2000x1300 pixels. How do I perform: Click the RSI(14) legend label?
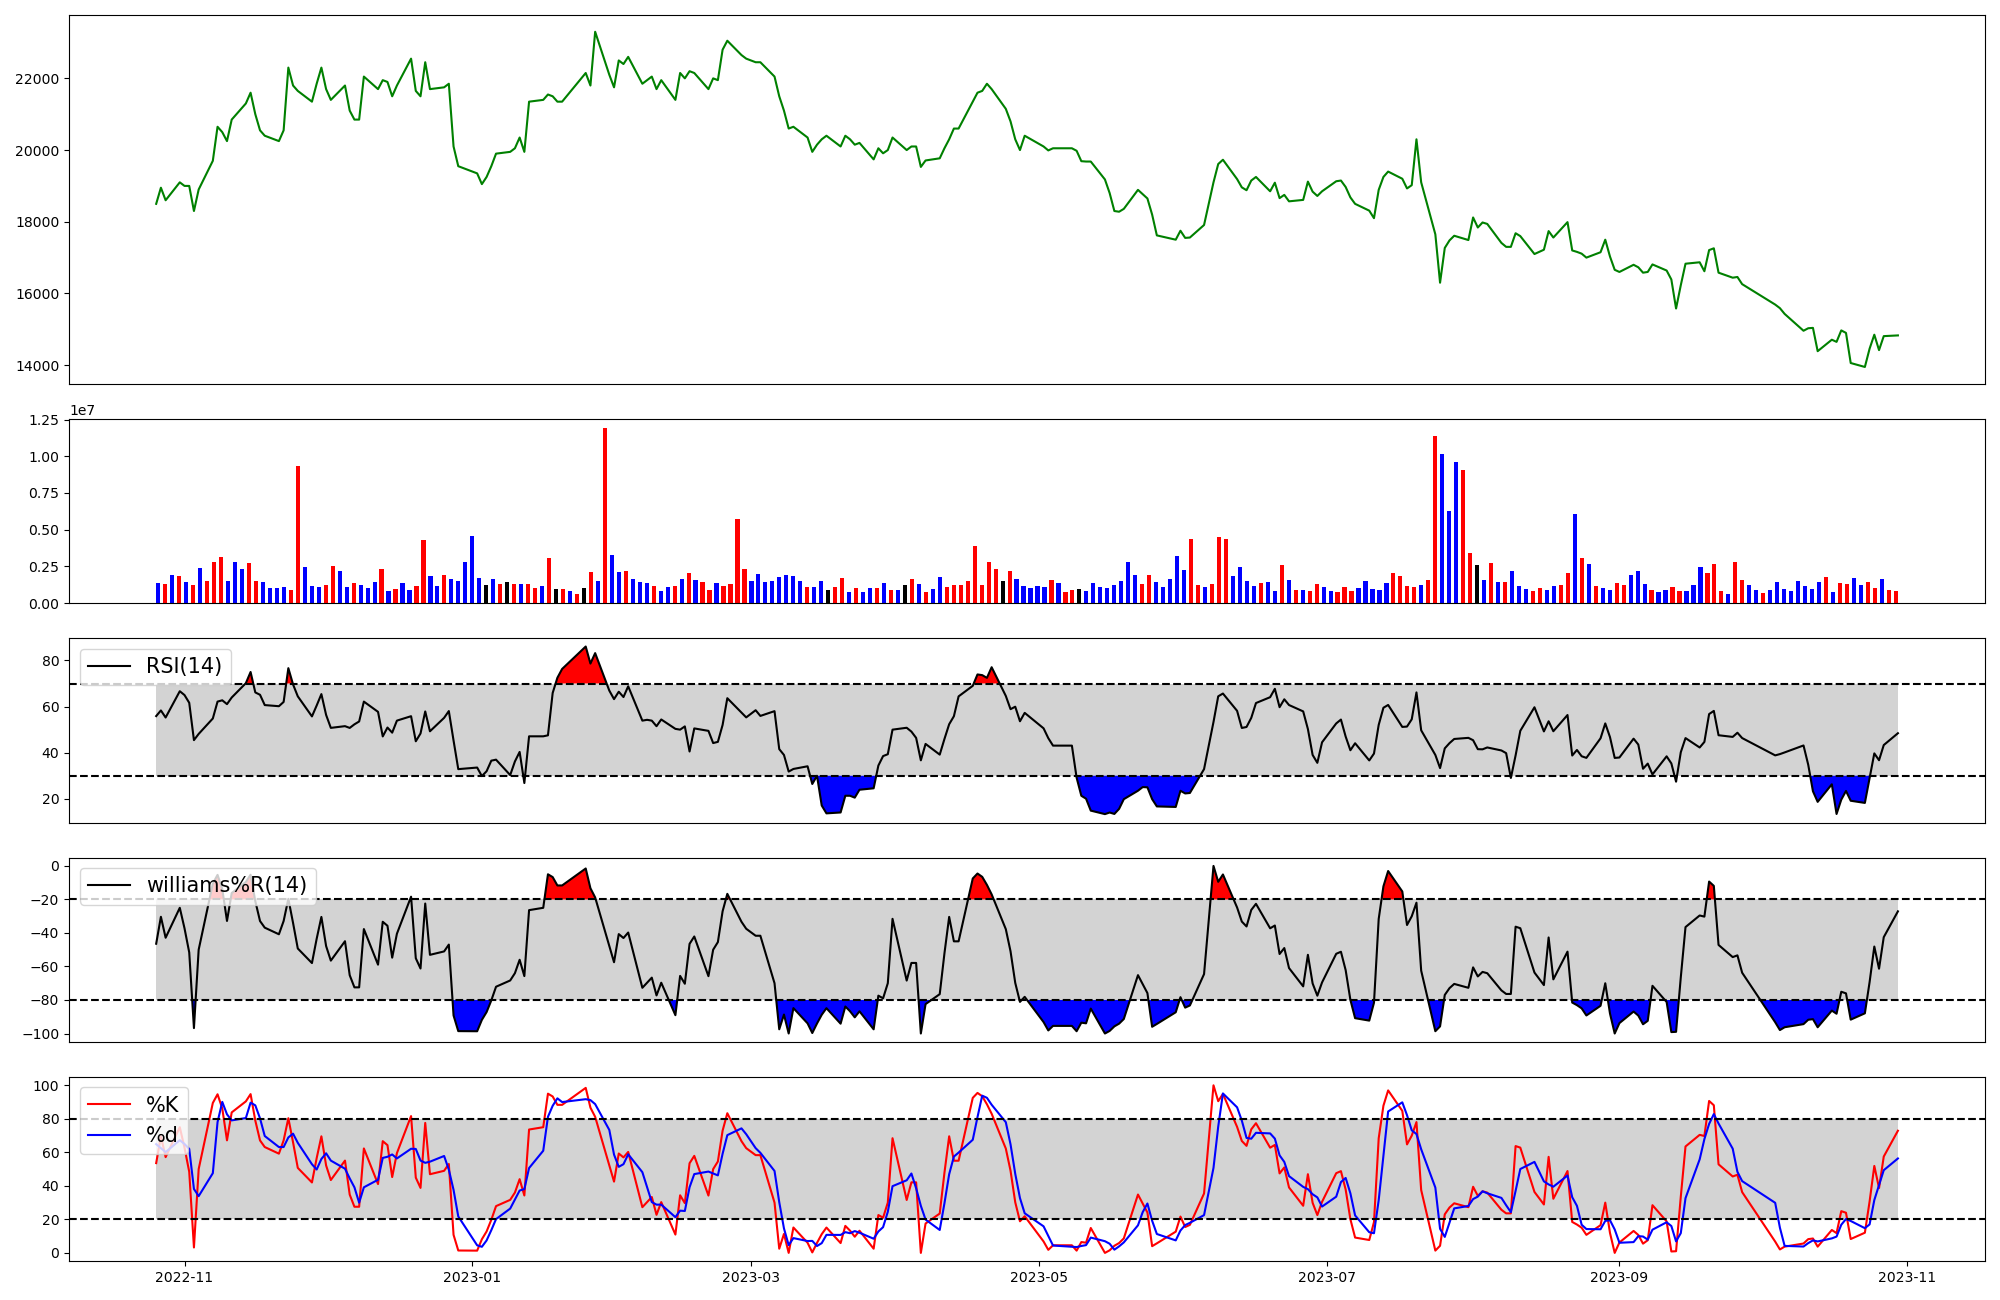[x=183, y=666]
